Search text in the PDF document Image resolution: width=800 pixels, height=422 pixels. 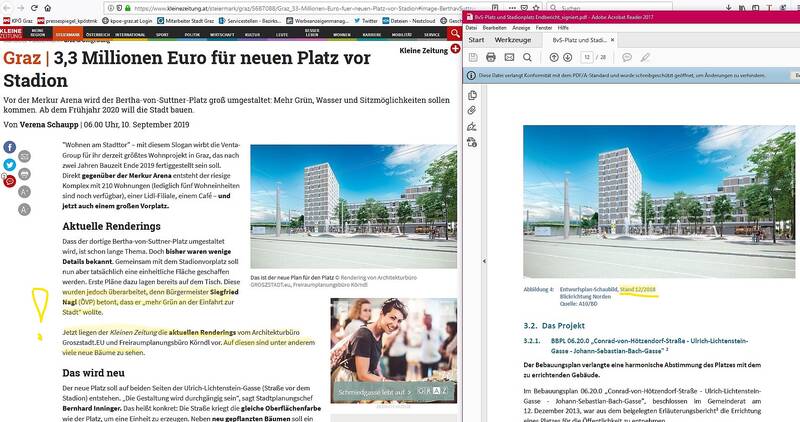click(x=527, y=57)
